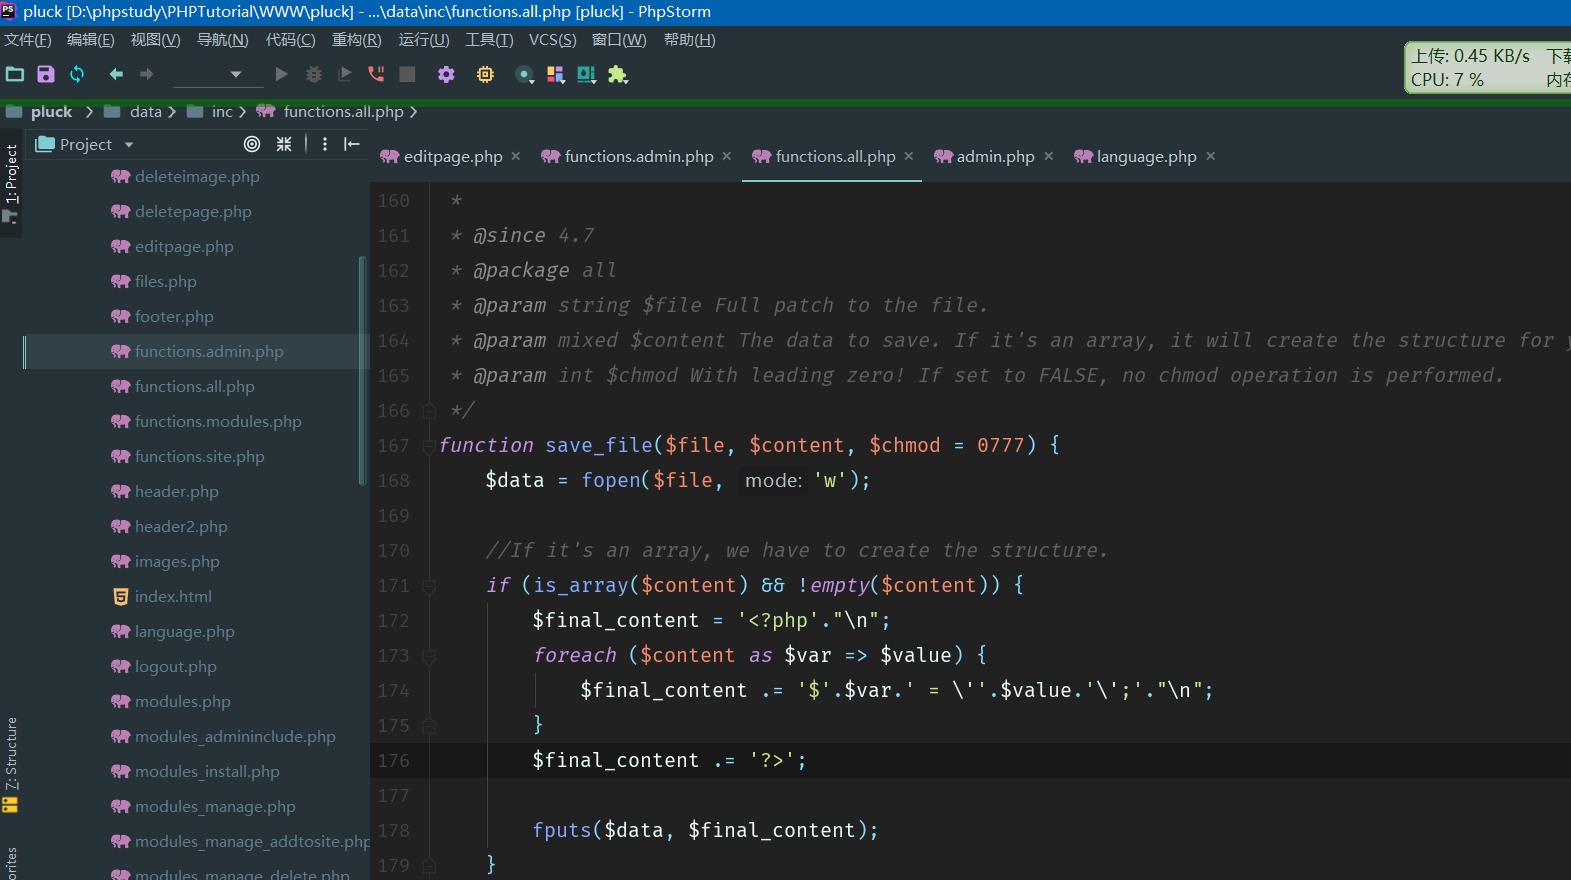This screenshot has width=1571, height=880.
Task: Click the Collapse All icon in Project panel
Action: point(284,144)
